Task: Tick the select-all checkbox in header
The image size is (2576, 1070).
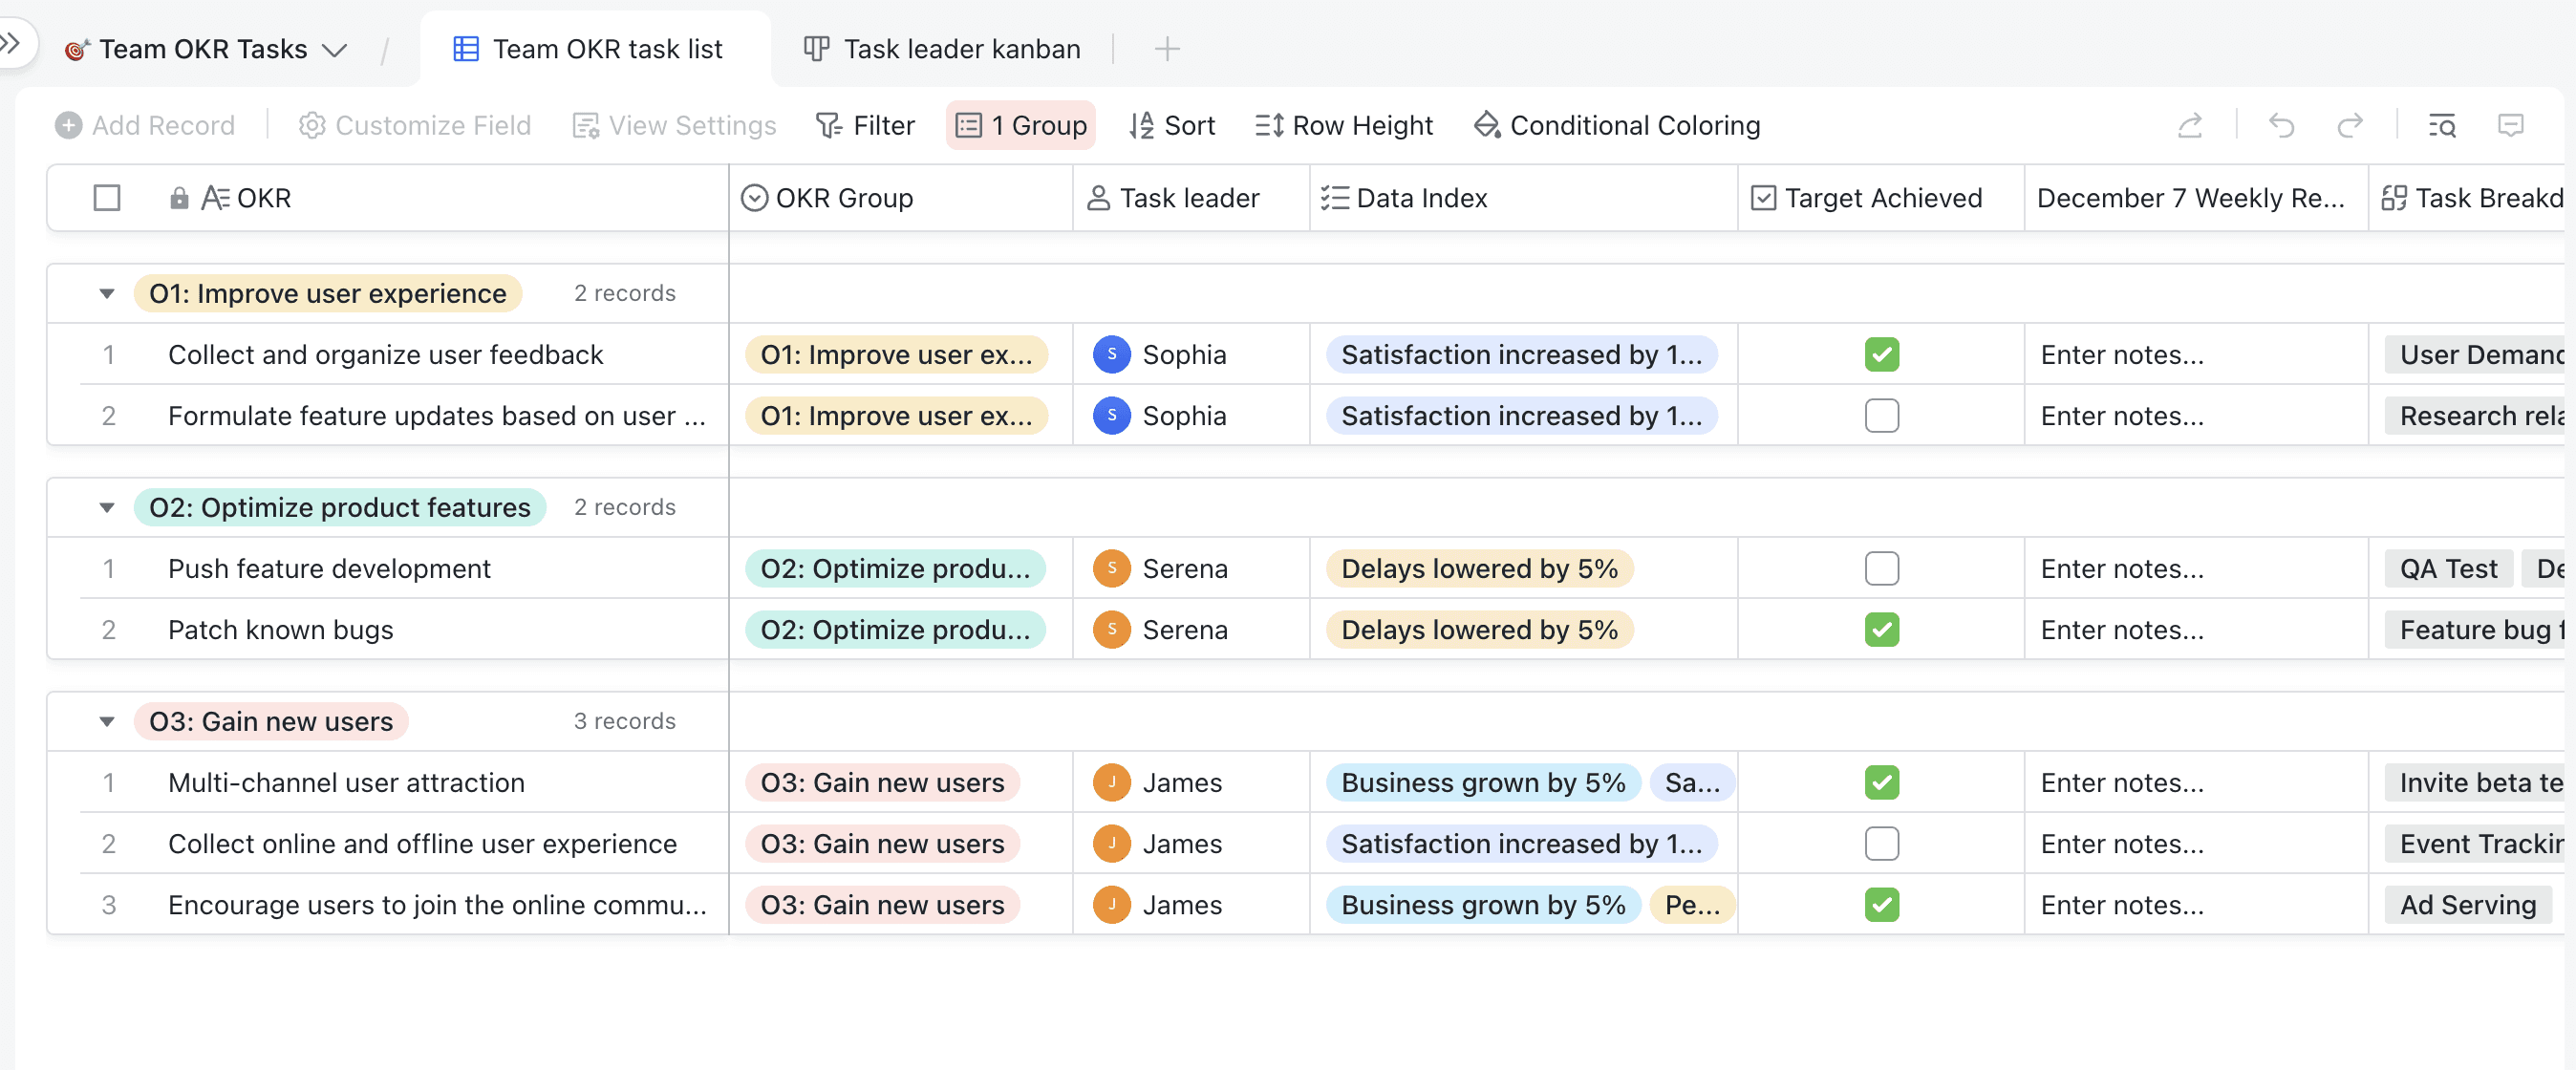Action: coord(107,198)
